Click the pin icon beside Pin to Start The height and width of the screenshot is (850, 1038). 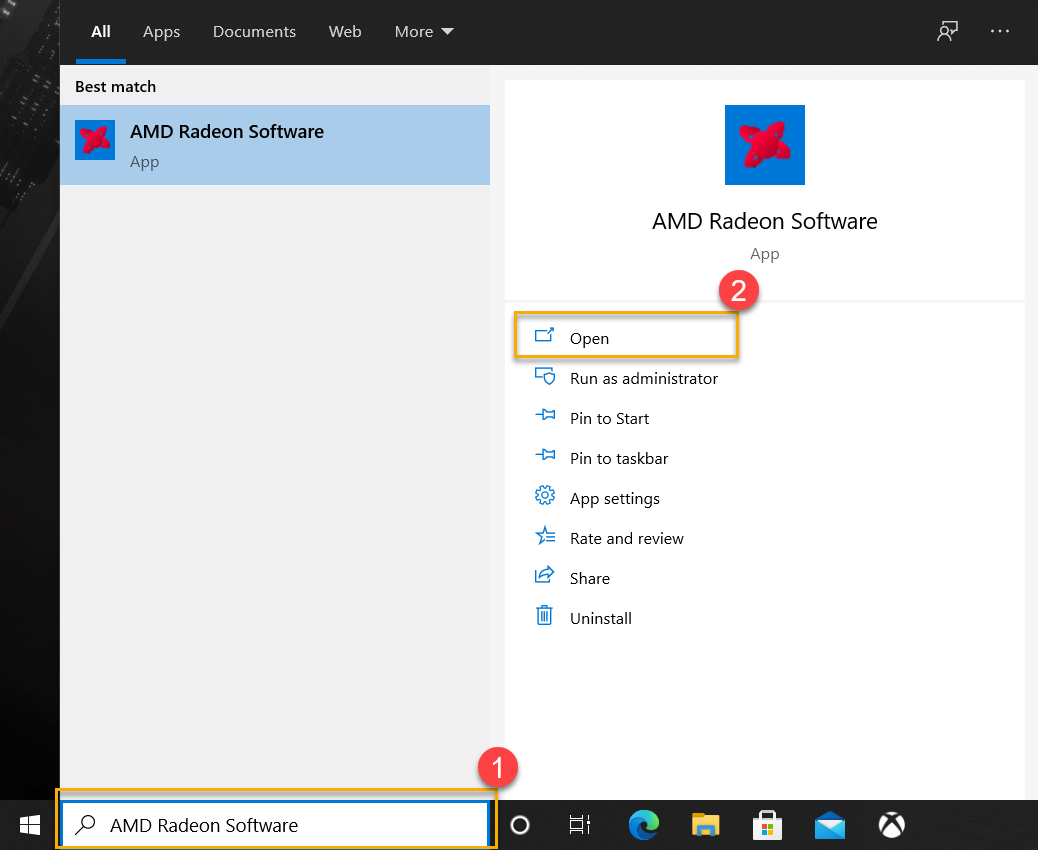pyautogui.click(x=545, y=415)
